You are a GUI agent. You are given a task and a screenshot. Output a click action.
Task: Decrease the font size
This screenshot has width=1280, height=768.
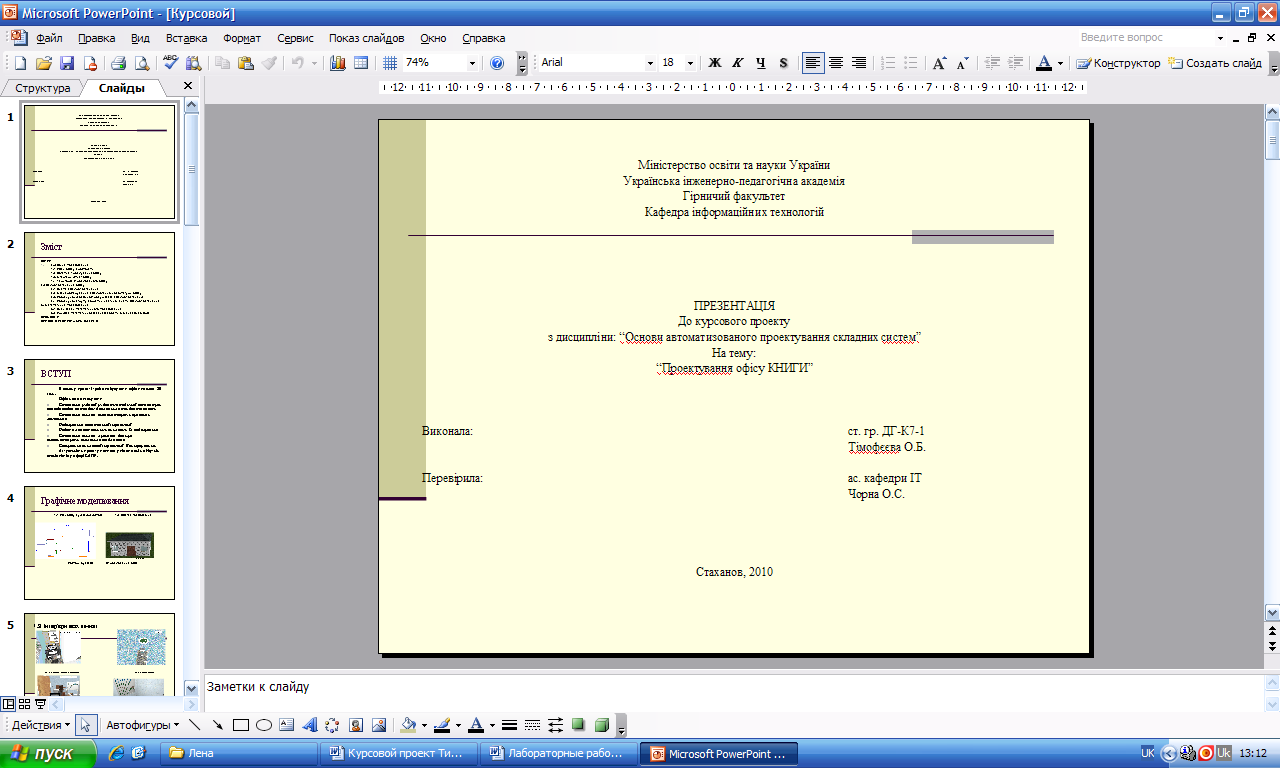point(962,63)
